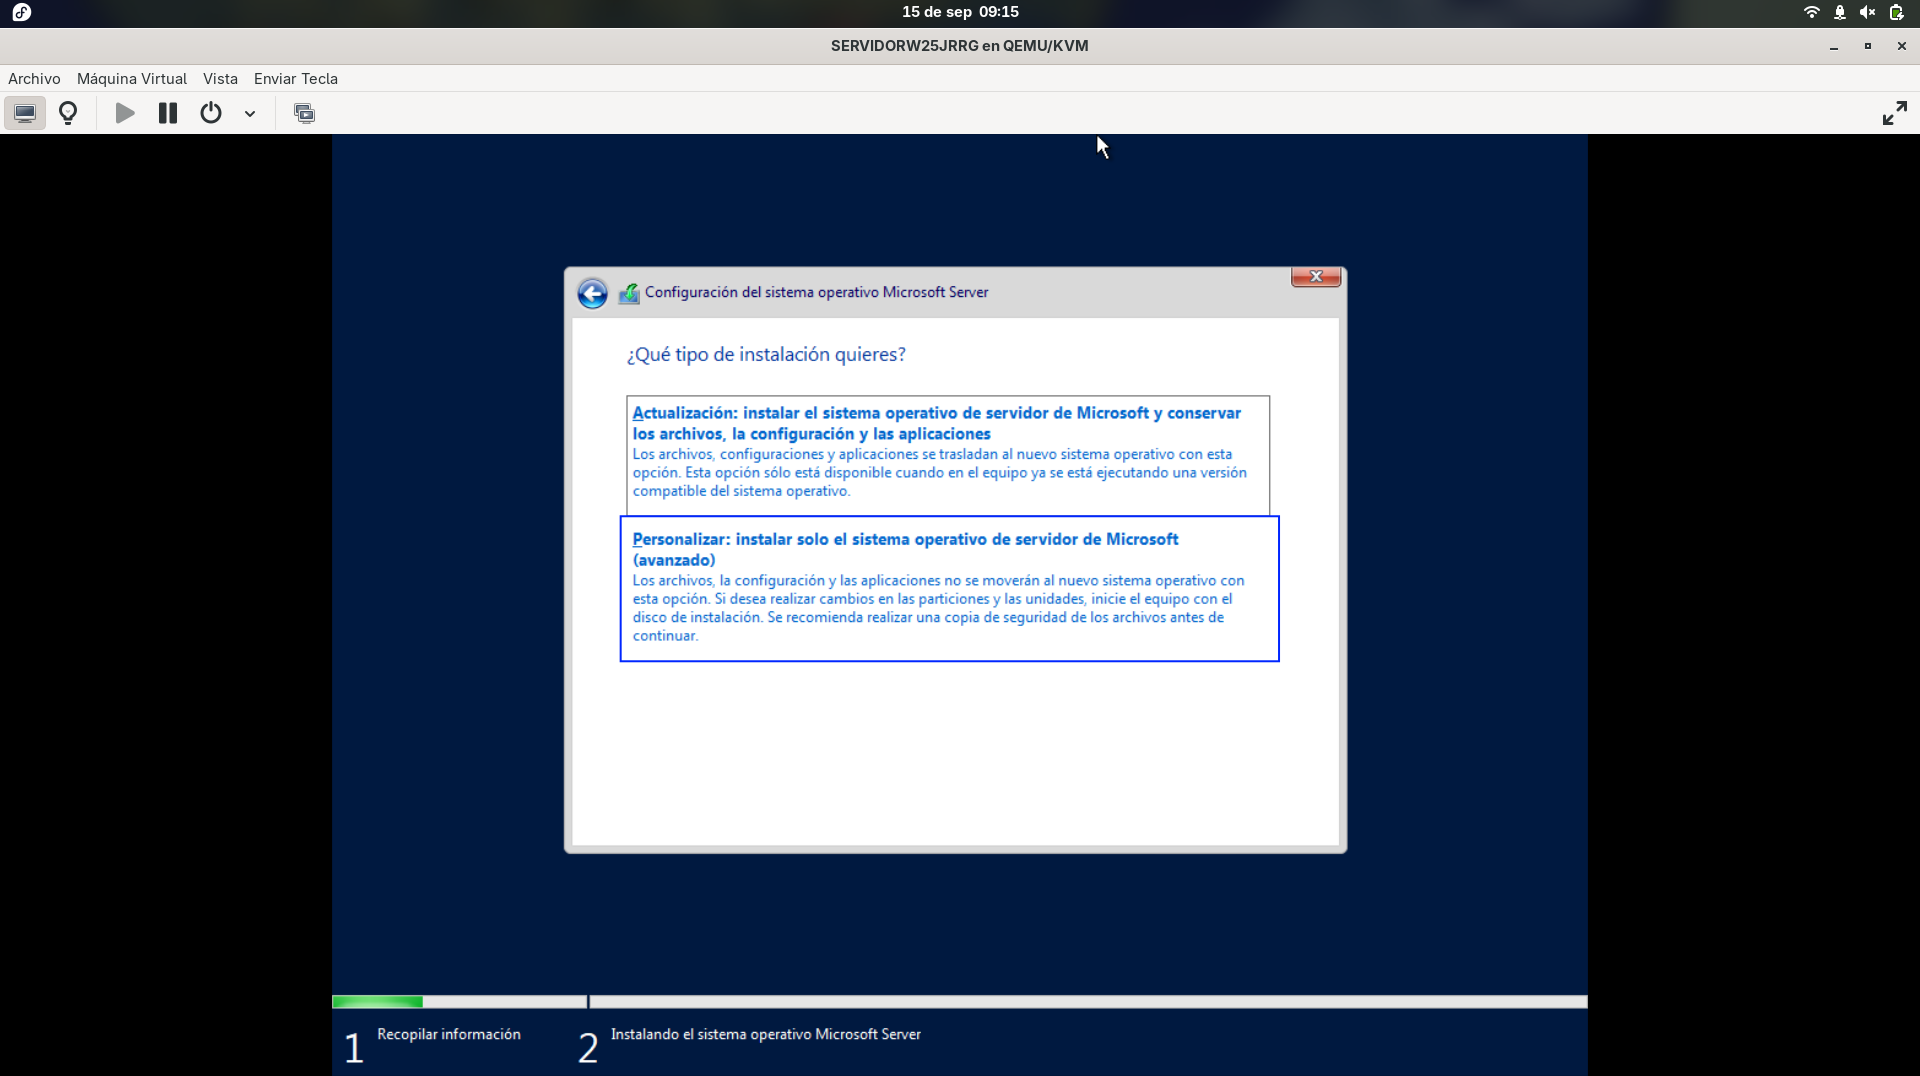1920x1076 pixels.
Task: Expand the shutdown options dropdown arrow
Action: 250,113
